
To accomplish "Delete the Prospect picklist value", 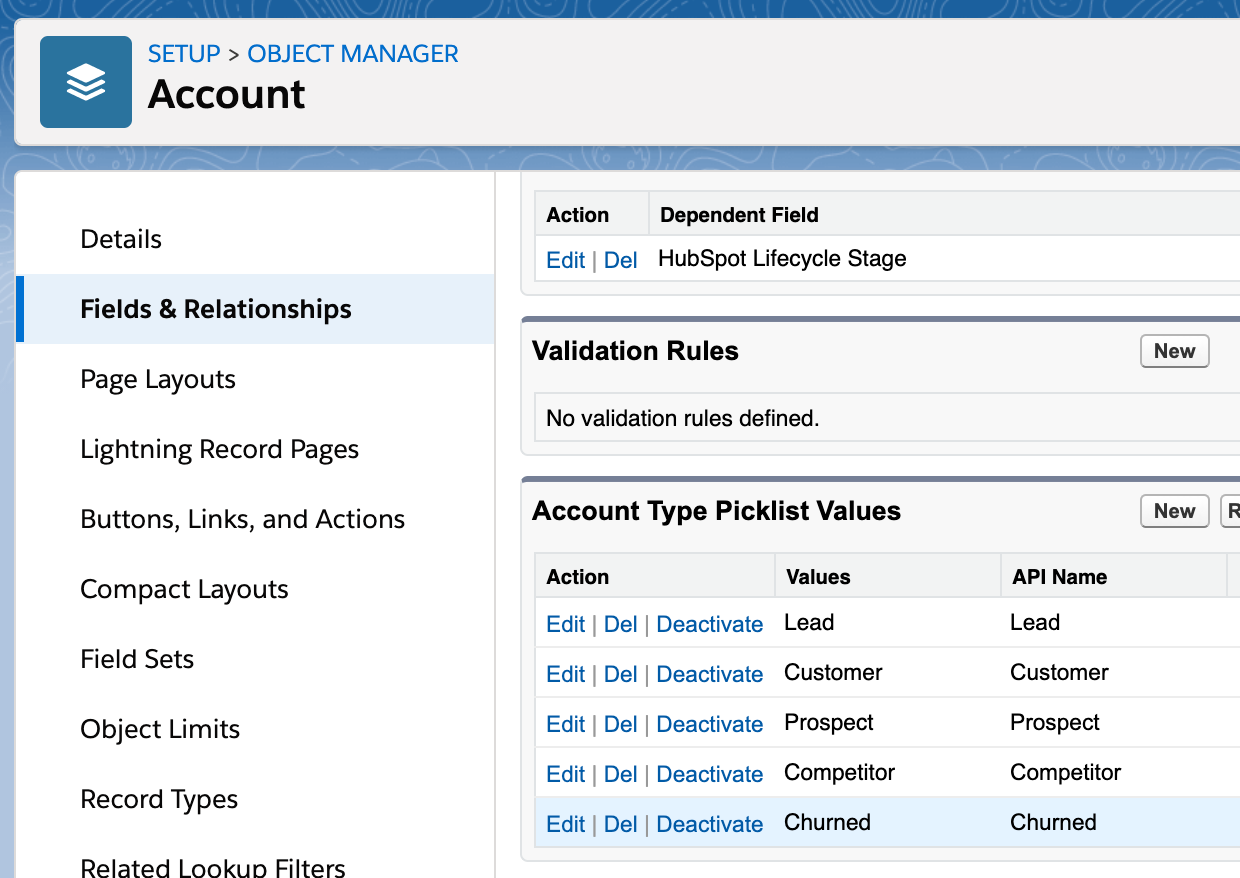I will (620, 724).
